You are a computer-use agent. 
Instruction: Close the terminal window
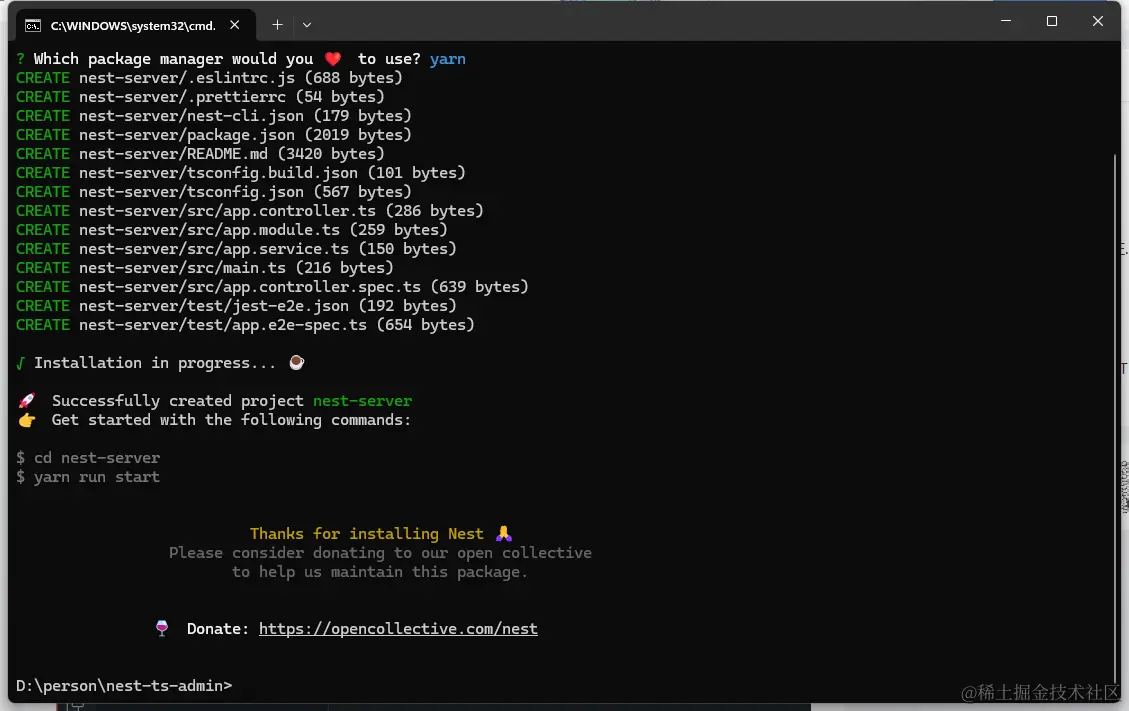1097,21
